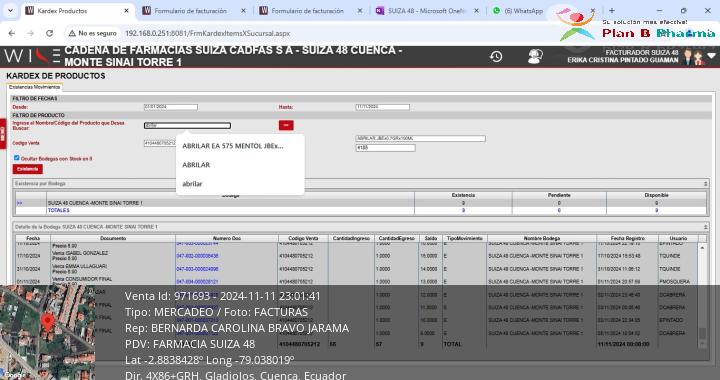Click the red search button beside product box

[286, 125]
